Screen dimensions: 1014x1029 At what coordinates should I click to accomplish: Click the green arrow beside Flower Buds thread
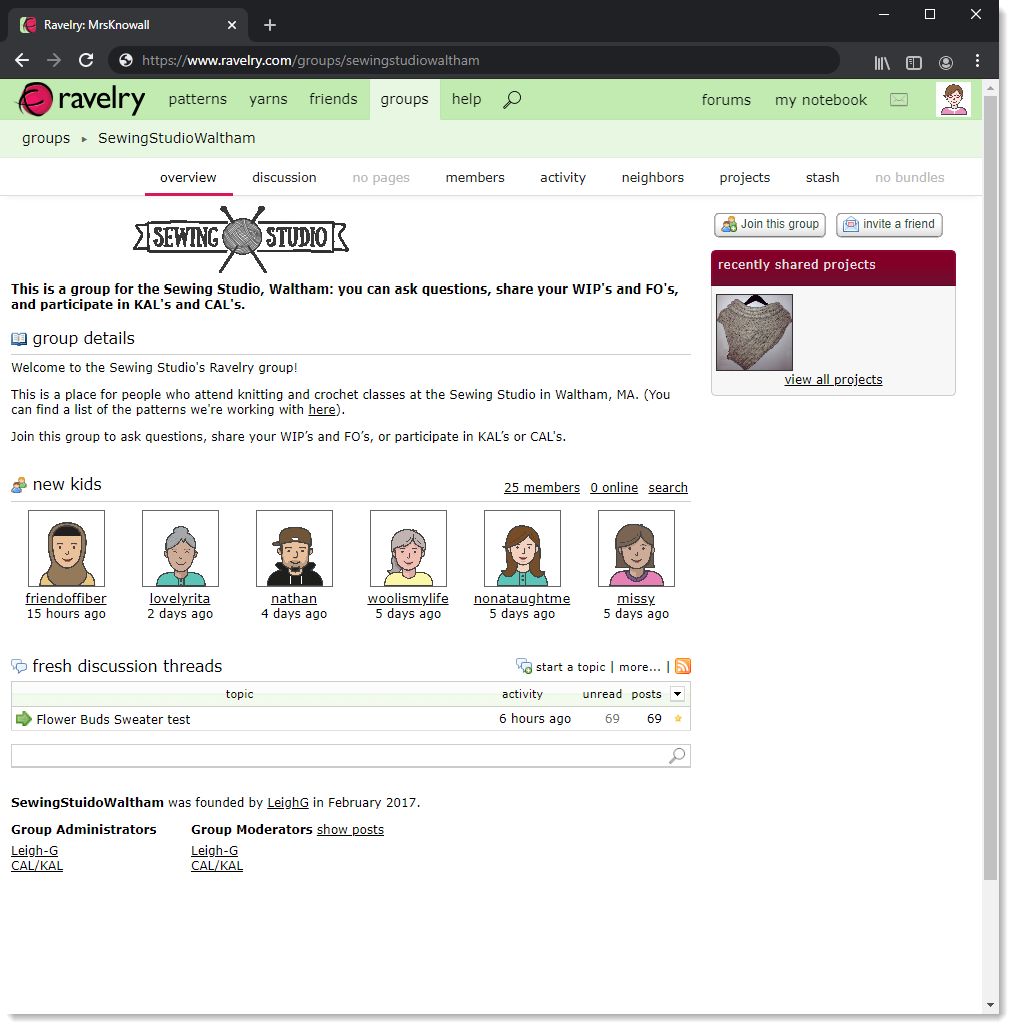(24, 719)
